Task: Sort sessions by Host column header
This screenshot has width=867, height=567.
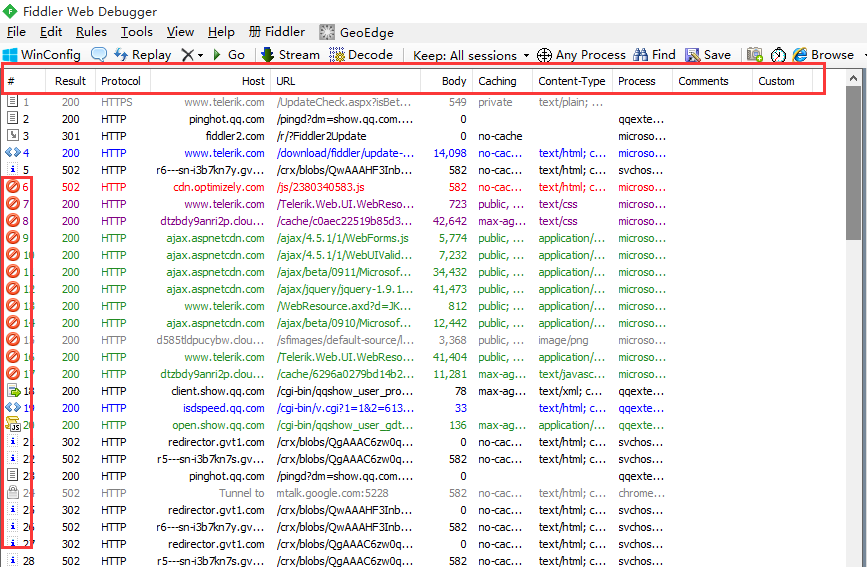Action: click(x=210, y=81)
